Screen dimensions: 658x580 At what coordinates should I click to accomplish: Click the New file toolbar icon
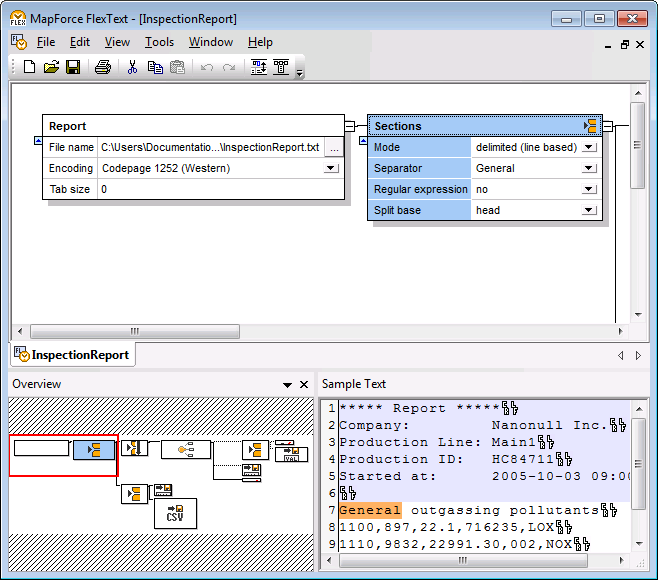[29, 67]
